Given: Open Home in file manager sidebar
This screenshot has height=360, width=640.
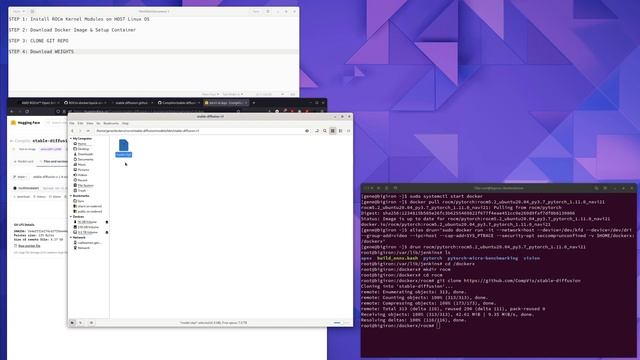Looking at the screenshot, I should (82, 144).
